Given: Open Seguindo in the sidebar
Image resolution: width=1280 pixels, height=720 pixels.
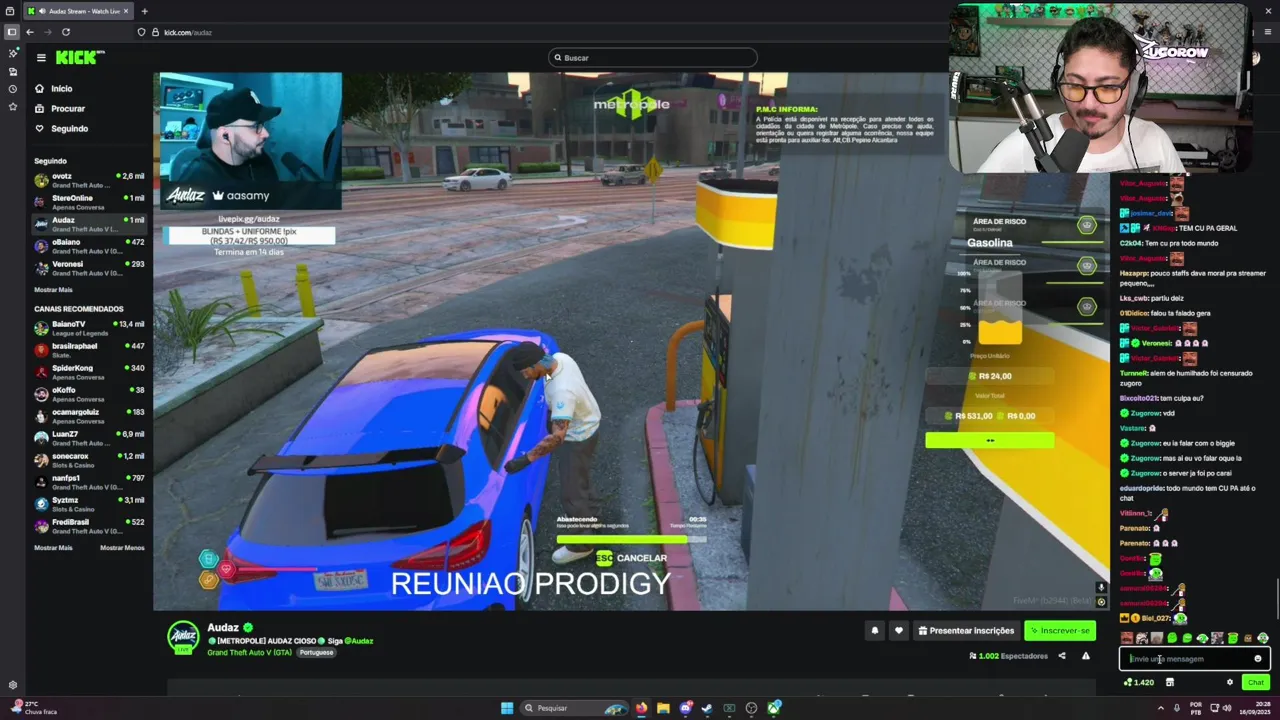Looking at the screenshot, I should click(61, 128).
